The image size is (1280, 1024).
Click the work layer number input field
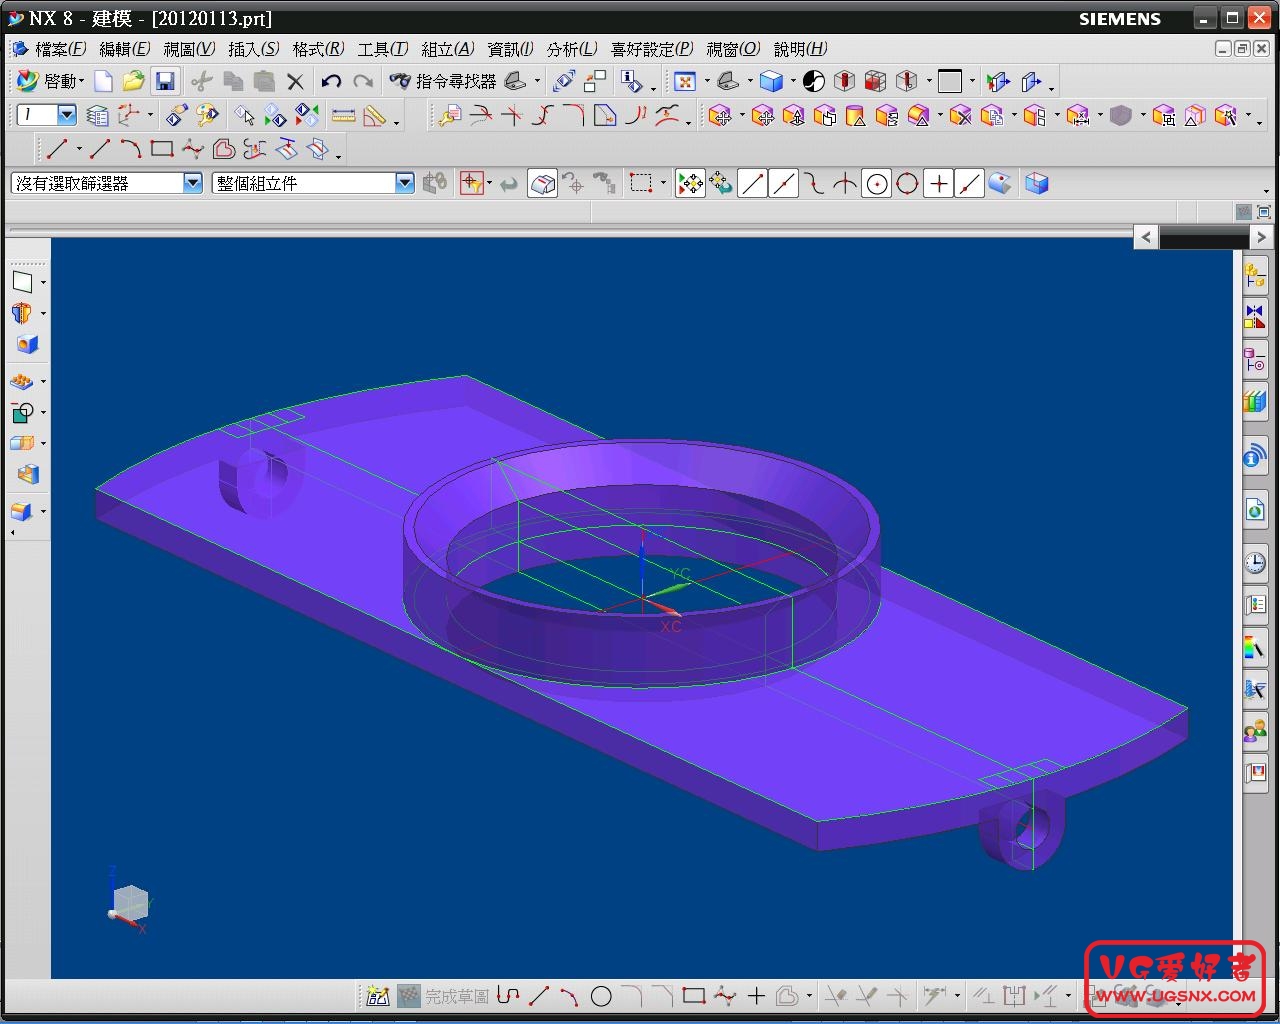point(36,115)
